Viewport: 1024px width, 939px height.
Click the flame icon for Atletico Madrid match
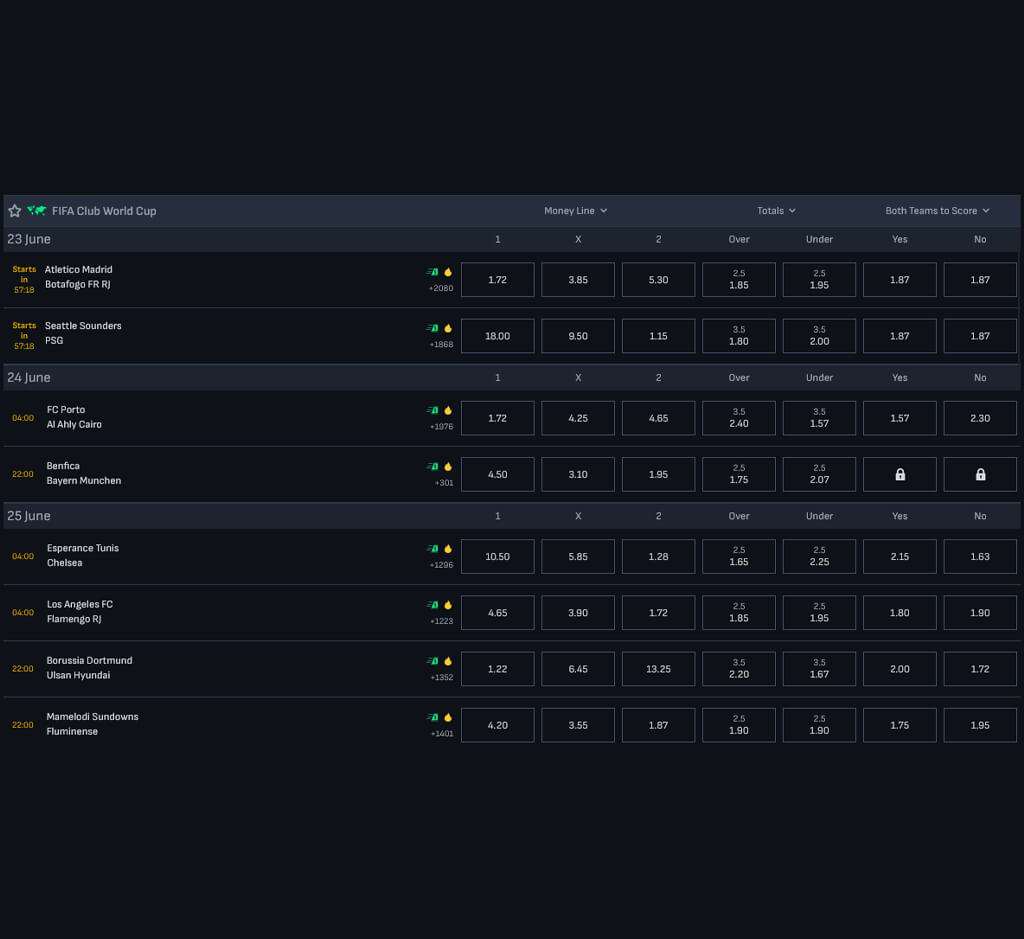448,272
